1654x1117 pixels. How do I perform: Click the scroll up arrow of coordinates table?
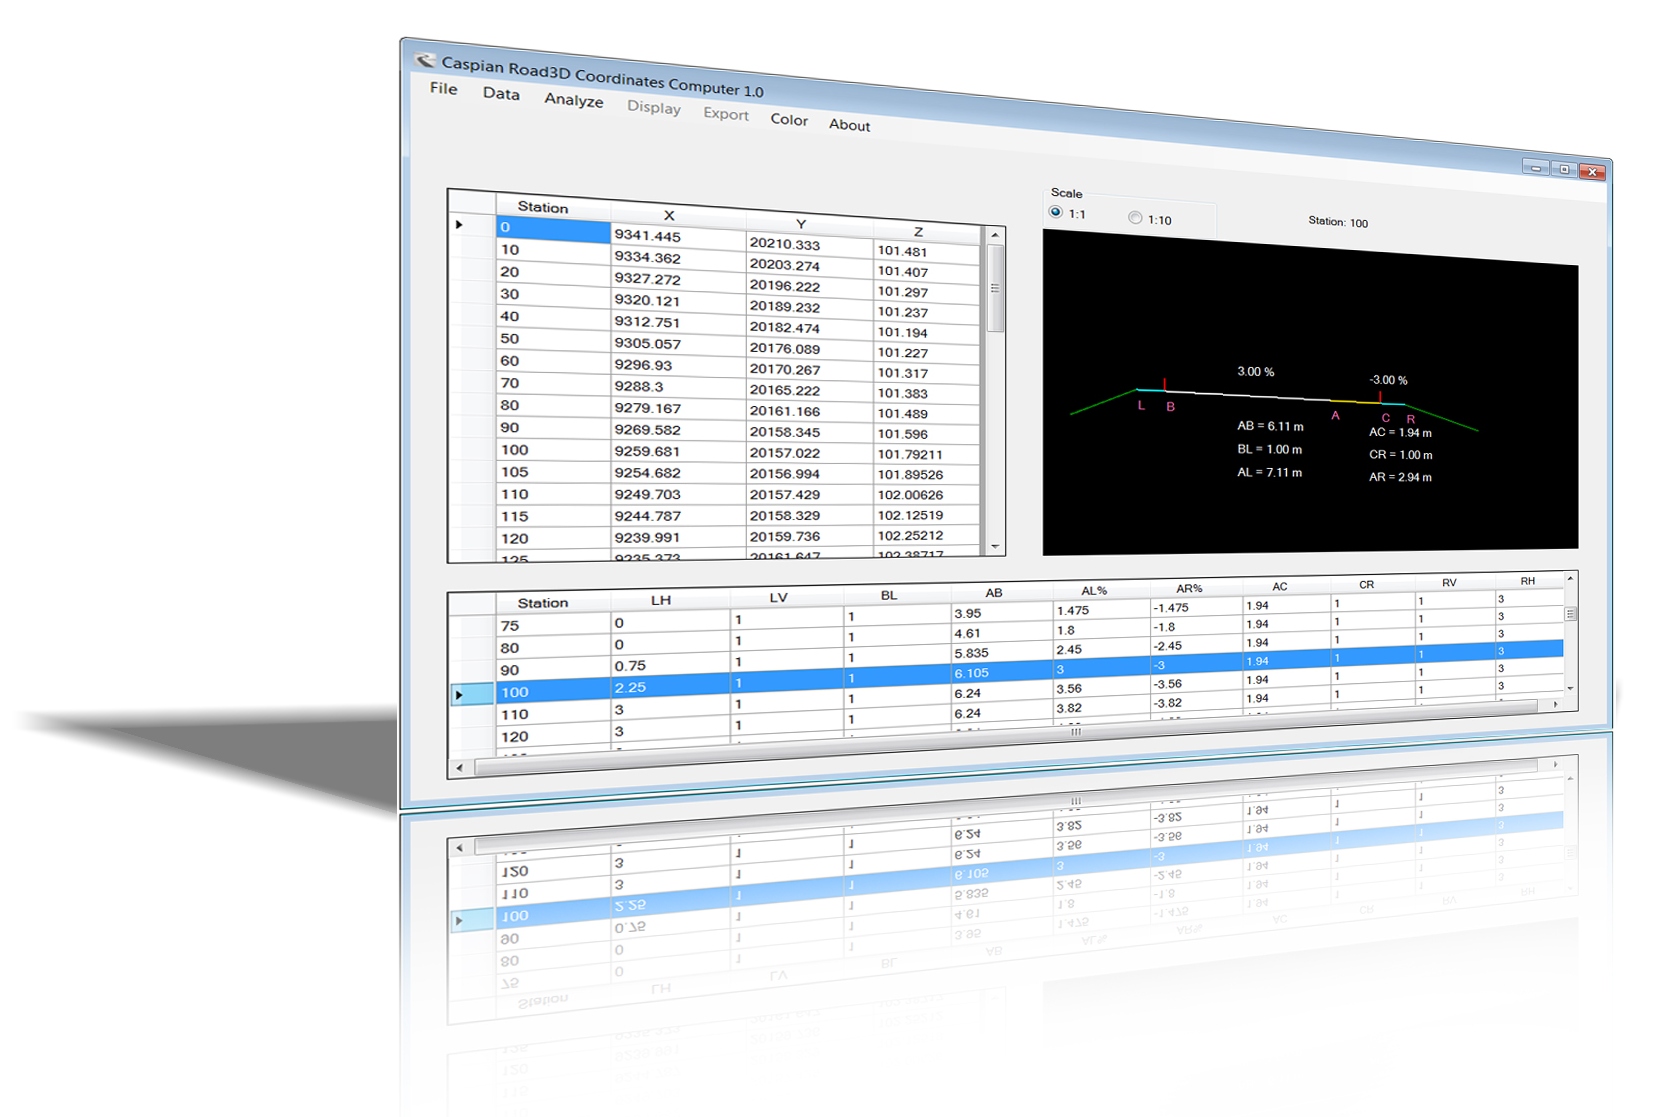point(995,235)
